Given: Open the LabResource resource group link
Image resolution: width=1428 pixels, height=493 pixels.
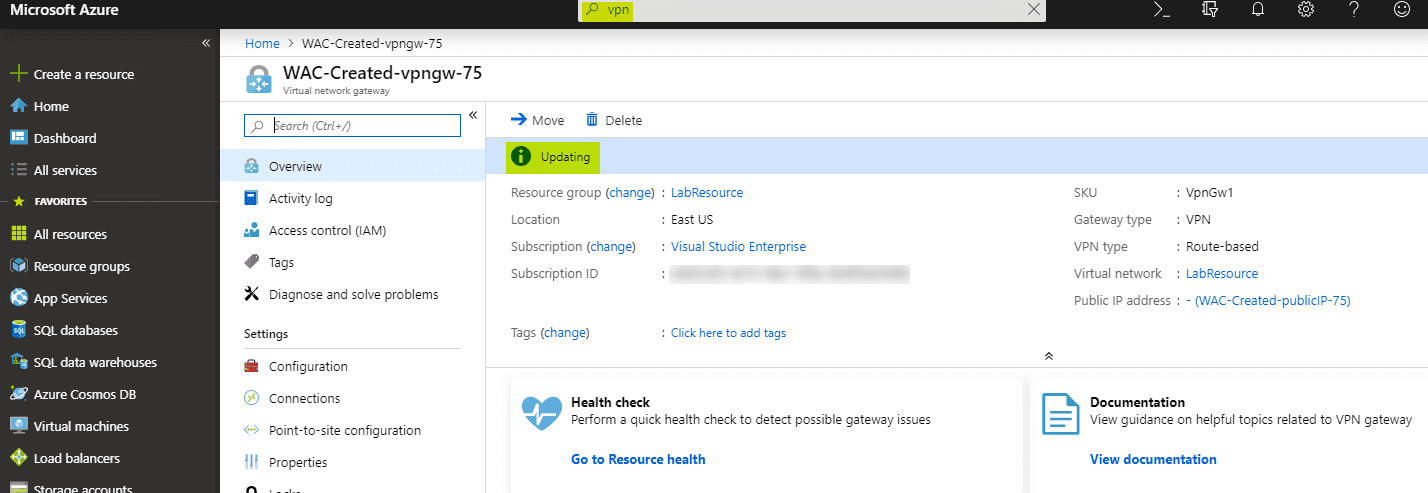Looking at the screenshot, I should coord(707,192).
